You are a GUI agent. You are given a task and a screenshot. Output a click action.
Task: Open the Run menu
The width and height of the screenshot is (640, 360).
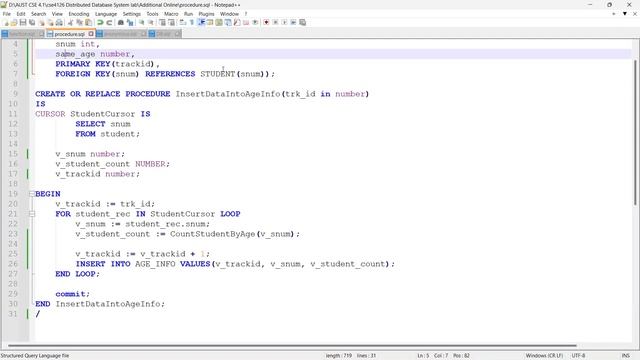click(188, 14)
